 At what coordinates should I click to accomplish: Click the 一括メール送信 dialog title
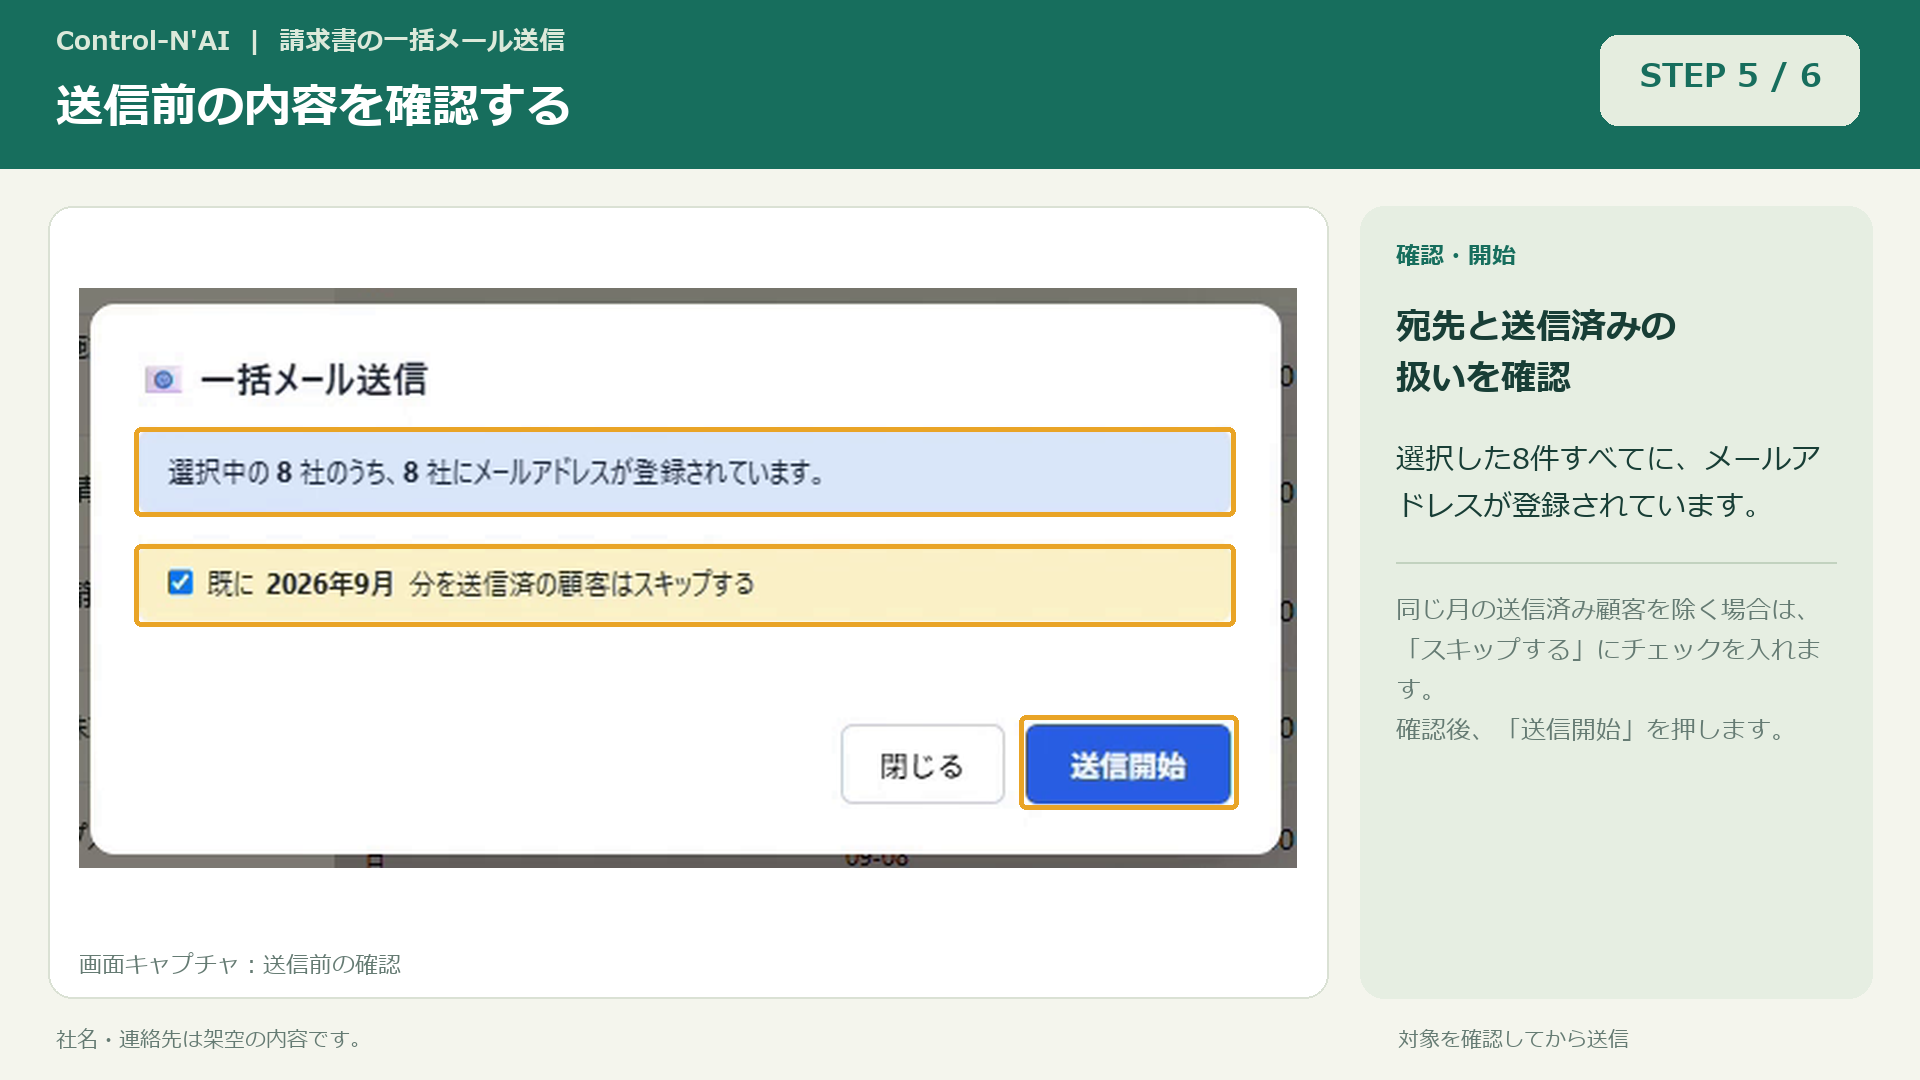click(x=313, y=380)
